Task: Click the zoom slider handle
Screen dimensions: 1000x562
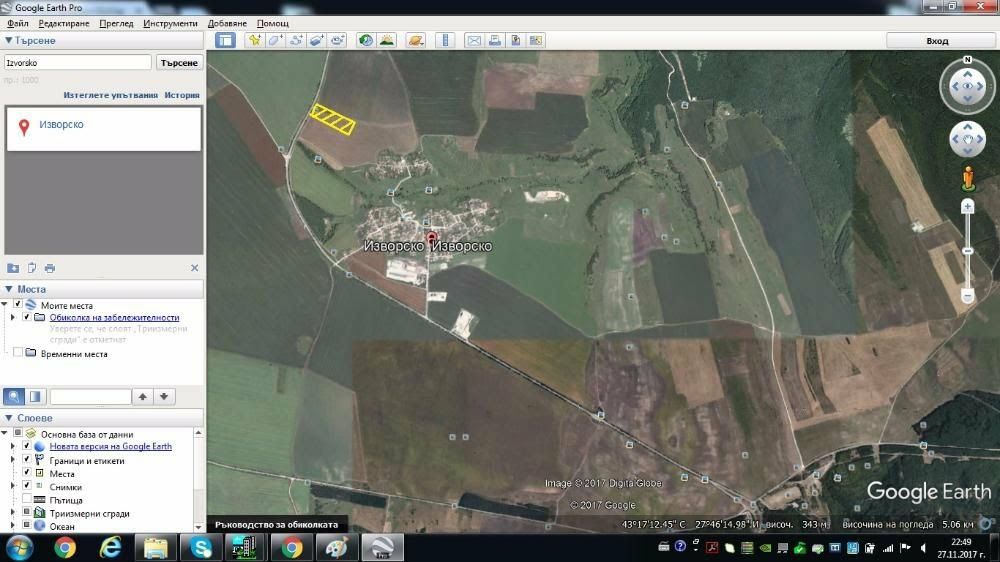Action: pos(967,251)
